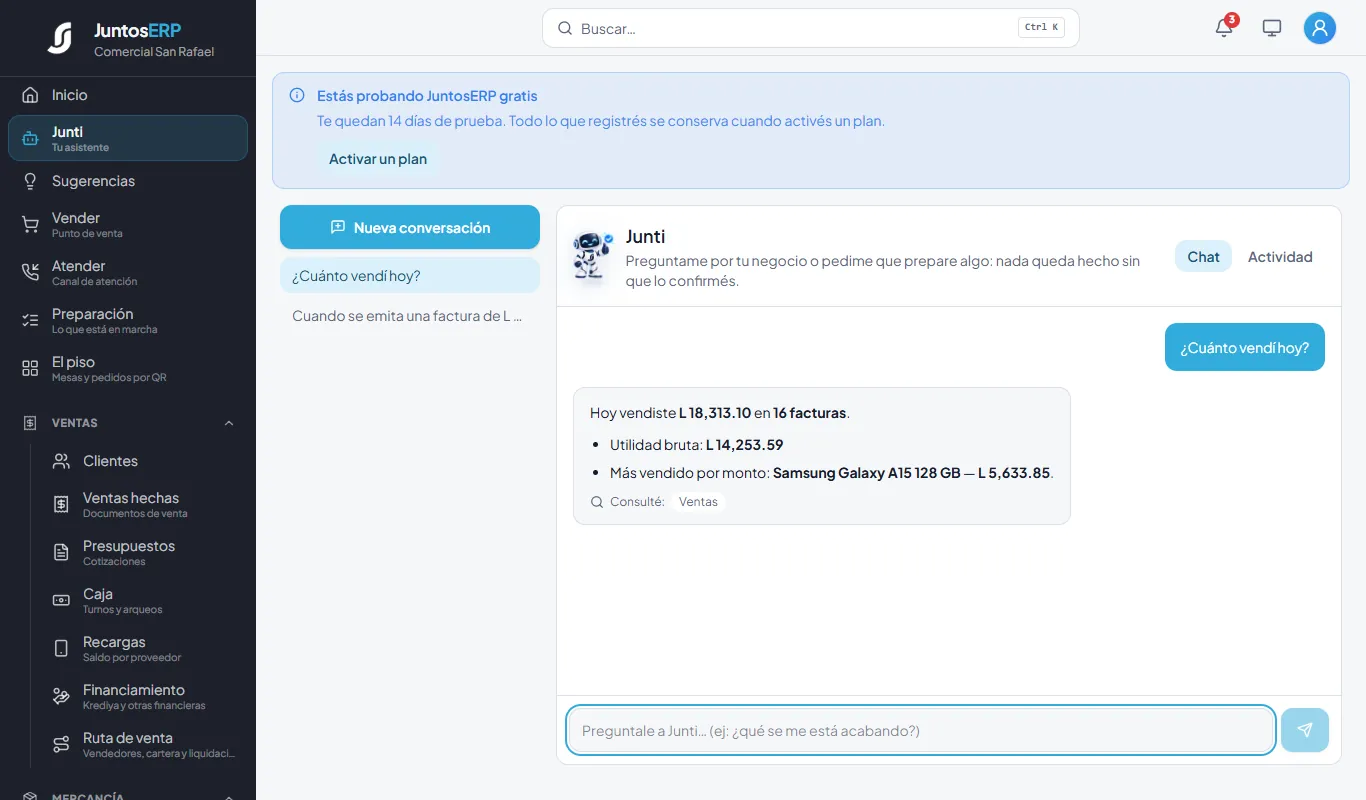Click the '¿Cuánto vendí hoy?' message bubble

(1244, 347)
